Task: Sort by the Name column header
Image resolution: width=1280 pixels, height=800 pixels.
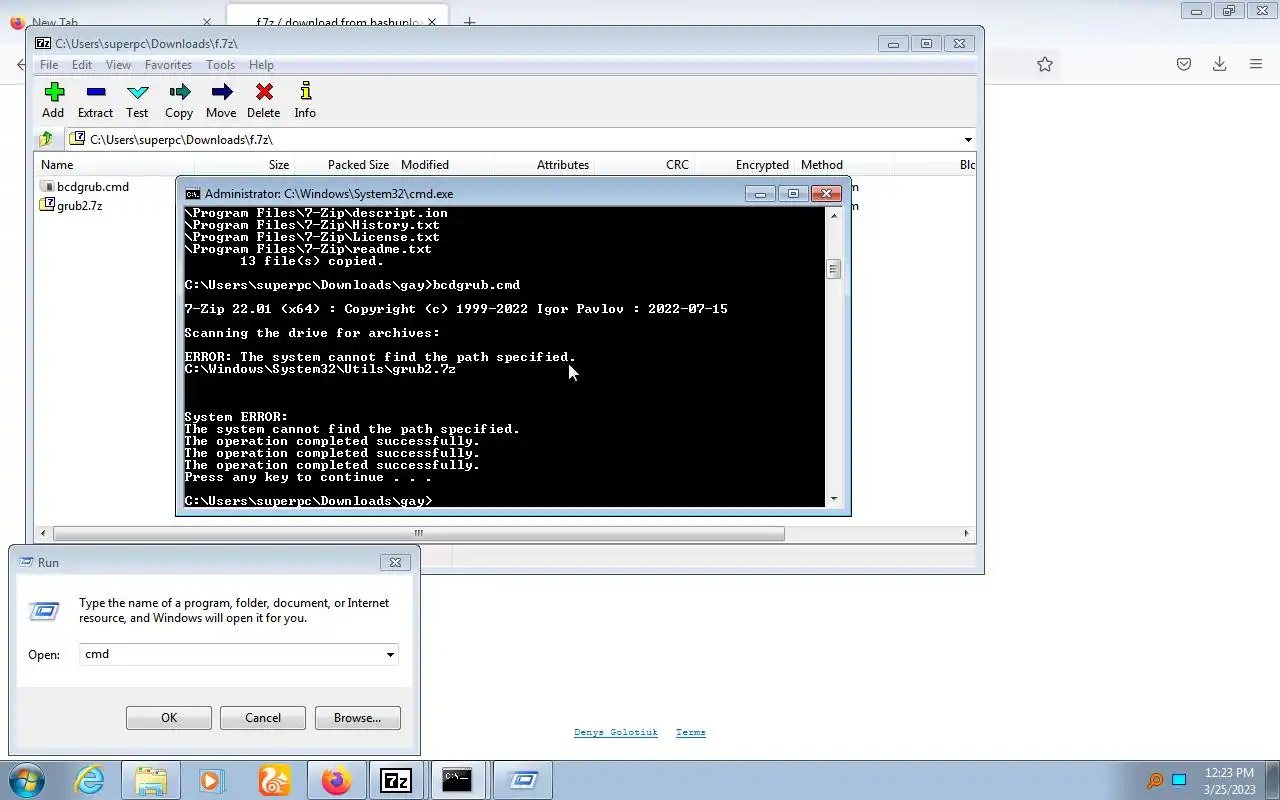Action: click(114, 165)
